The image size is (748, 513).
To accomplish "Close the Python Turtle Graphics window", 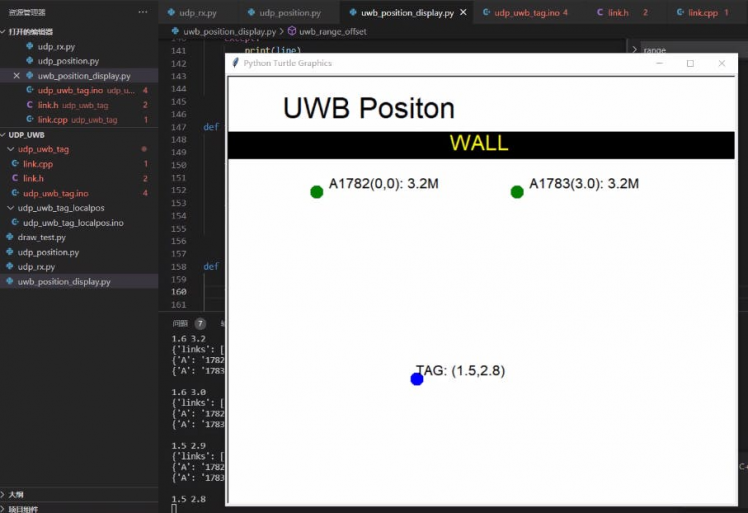I will (722, 63).
